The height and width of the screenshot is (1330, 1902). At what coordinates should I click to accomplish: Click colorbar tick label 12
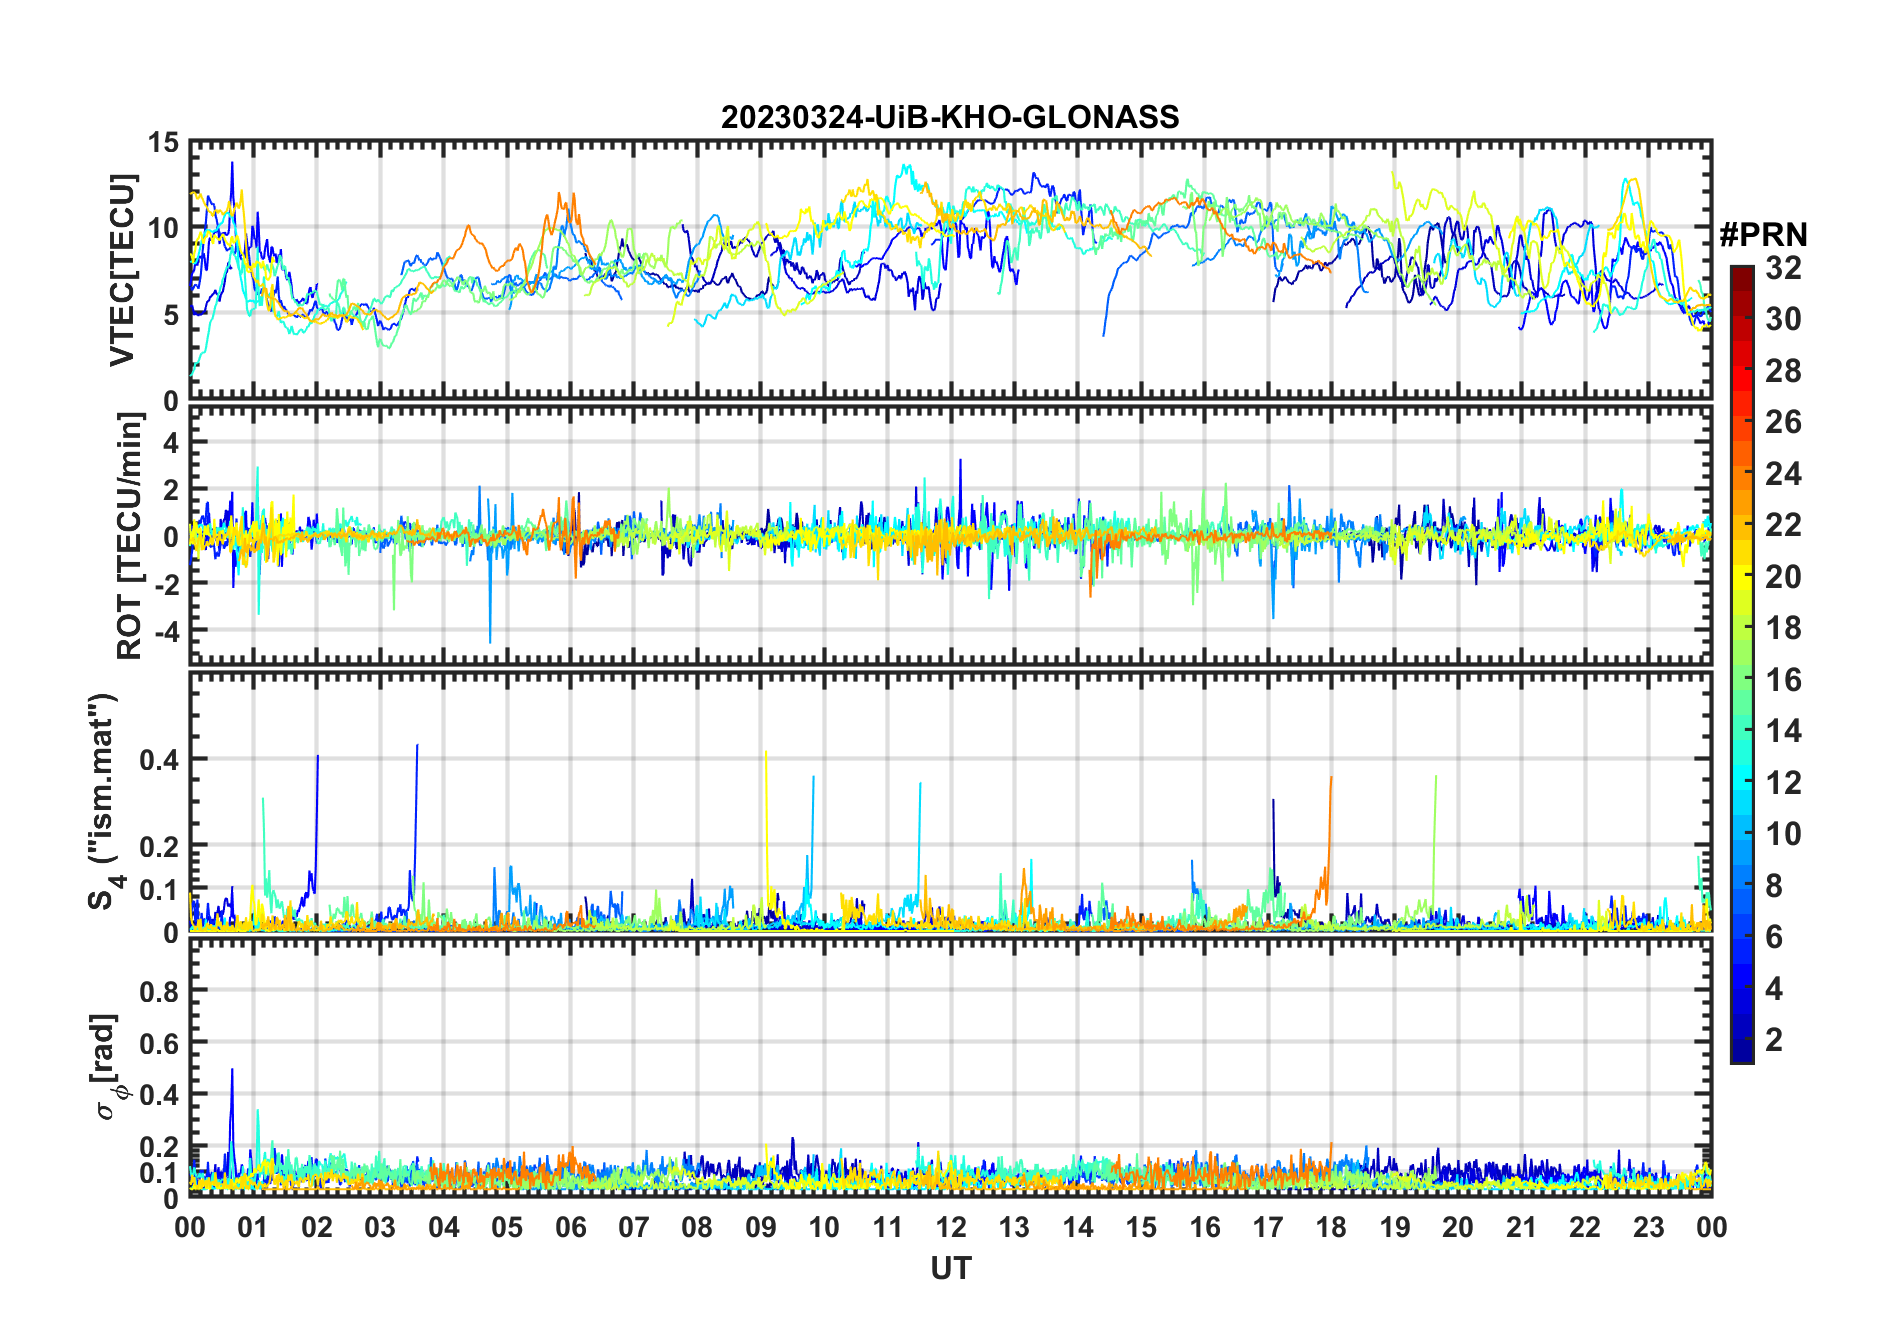click(1783, 783)
